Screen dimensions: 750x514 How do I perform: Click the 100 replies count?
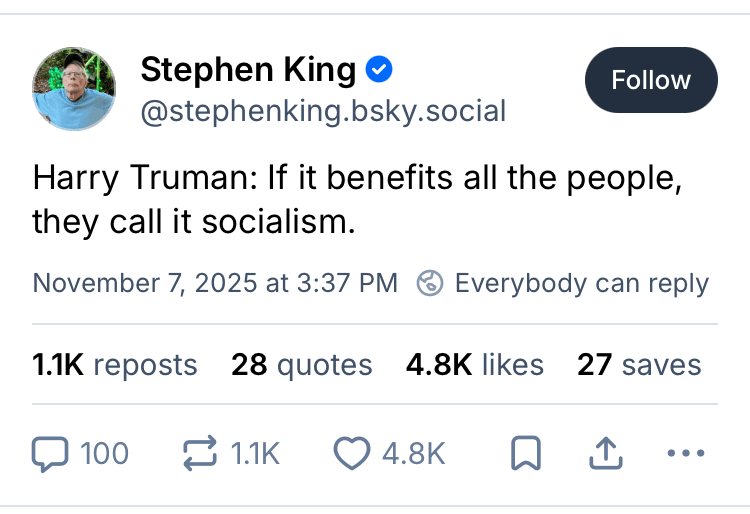pyautogui.click(x=104, y=454)
